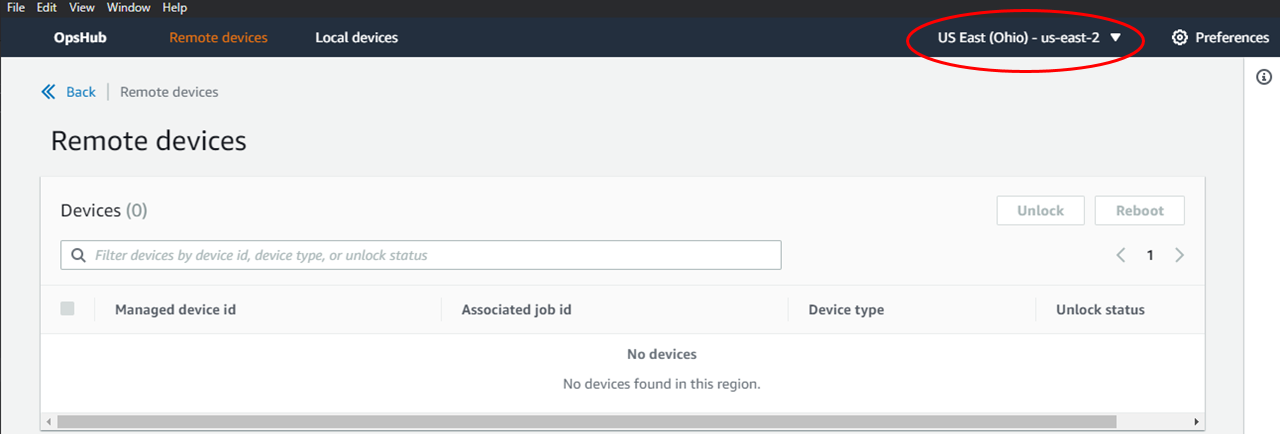Screen dimensions: 1280x434
Task: Click the search magnifier icon
Action: pyautogui.click(x=78, y=256)
